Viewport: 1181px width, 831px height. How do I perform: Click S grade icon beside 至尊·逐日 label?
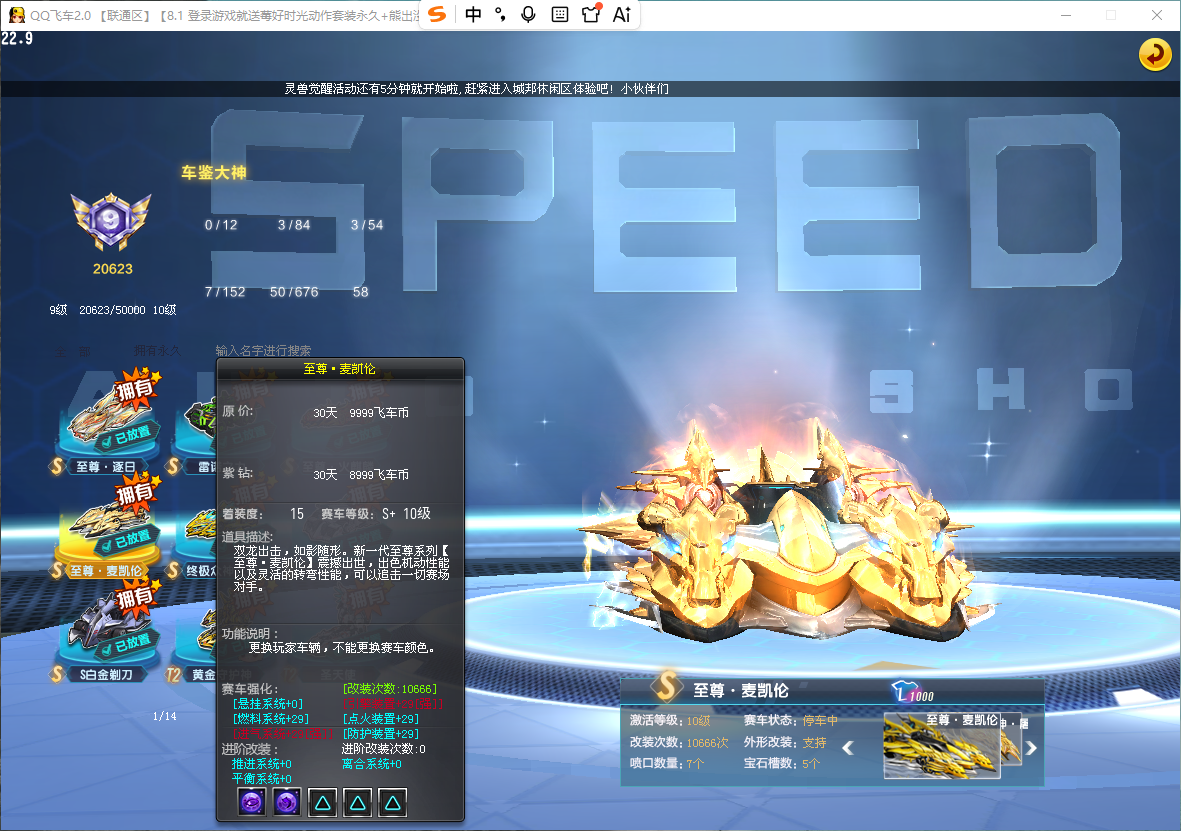point(56,466)
